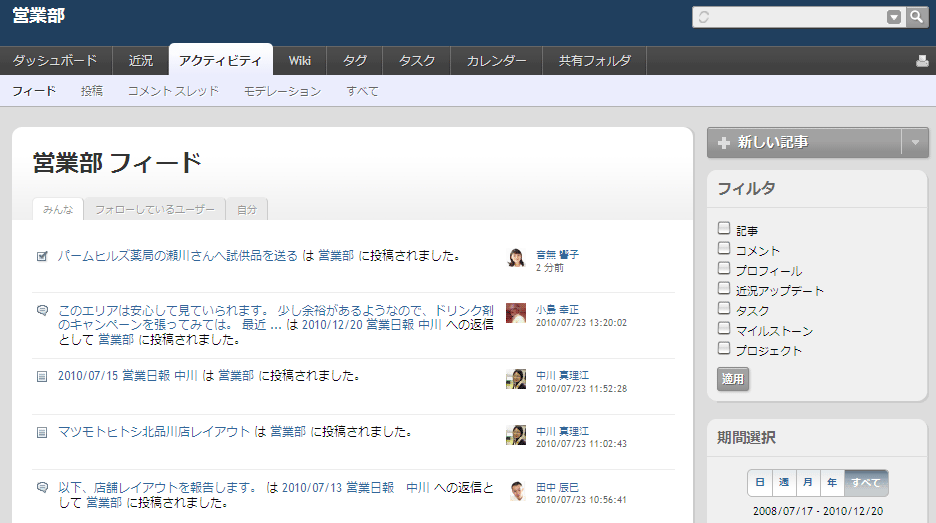Open the コメントスレッド sub-navigation item
This screenshot has height=523, width=936.
click(173, 91)
